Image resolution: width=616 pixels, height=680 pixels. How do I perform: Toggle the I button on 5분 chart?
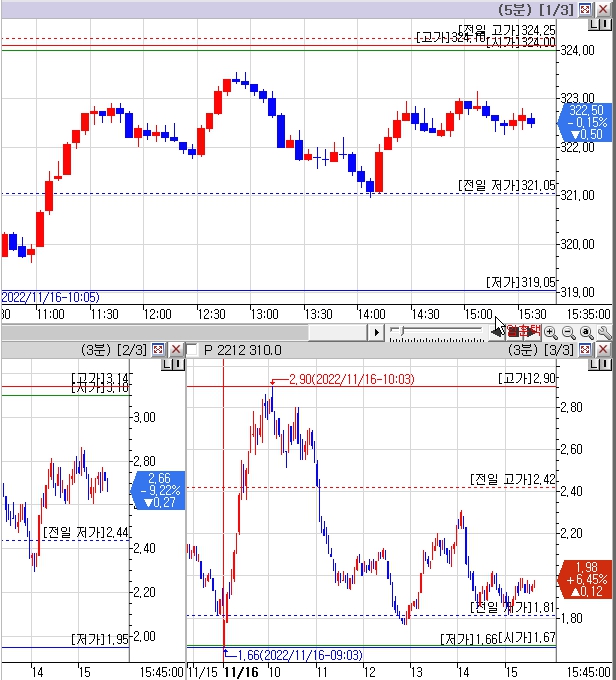point(605,25)
